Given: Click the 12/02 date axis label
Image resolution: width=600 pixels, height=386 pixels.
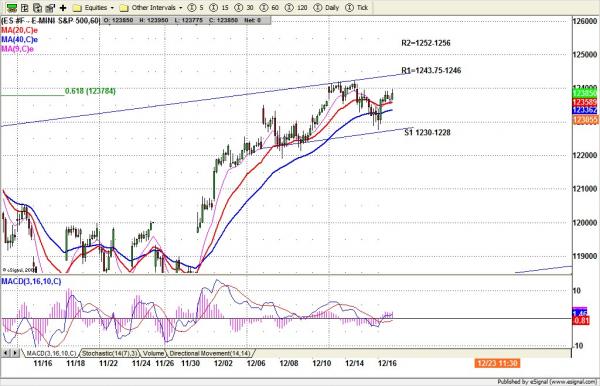Looking at the screenshot, I should point(223,363).
